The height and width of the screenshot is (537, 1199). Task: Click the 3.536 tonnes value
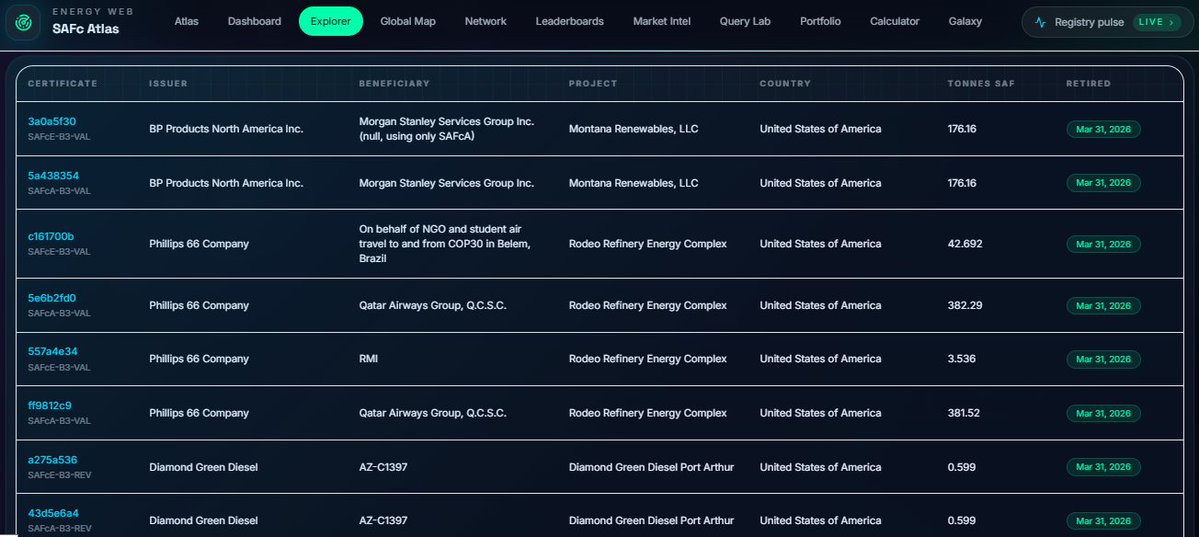click(x=962, y=359)
